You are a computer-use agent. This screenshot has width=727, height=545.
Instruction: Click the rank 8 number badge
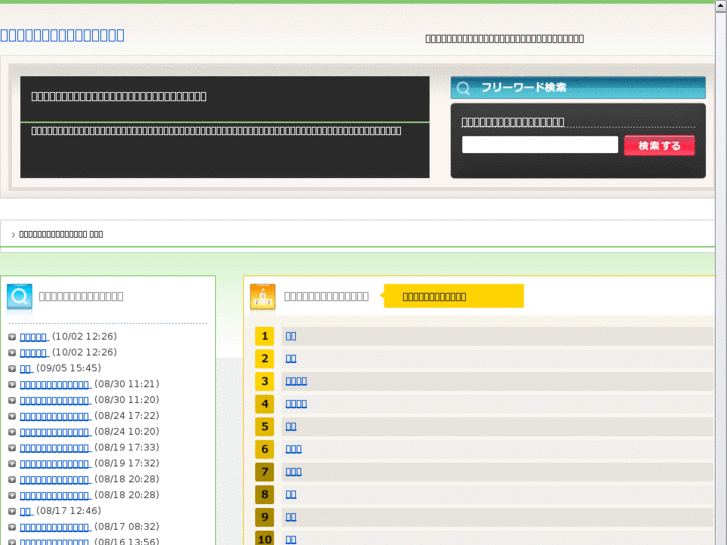(264, 494)
